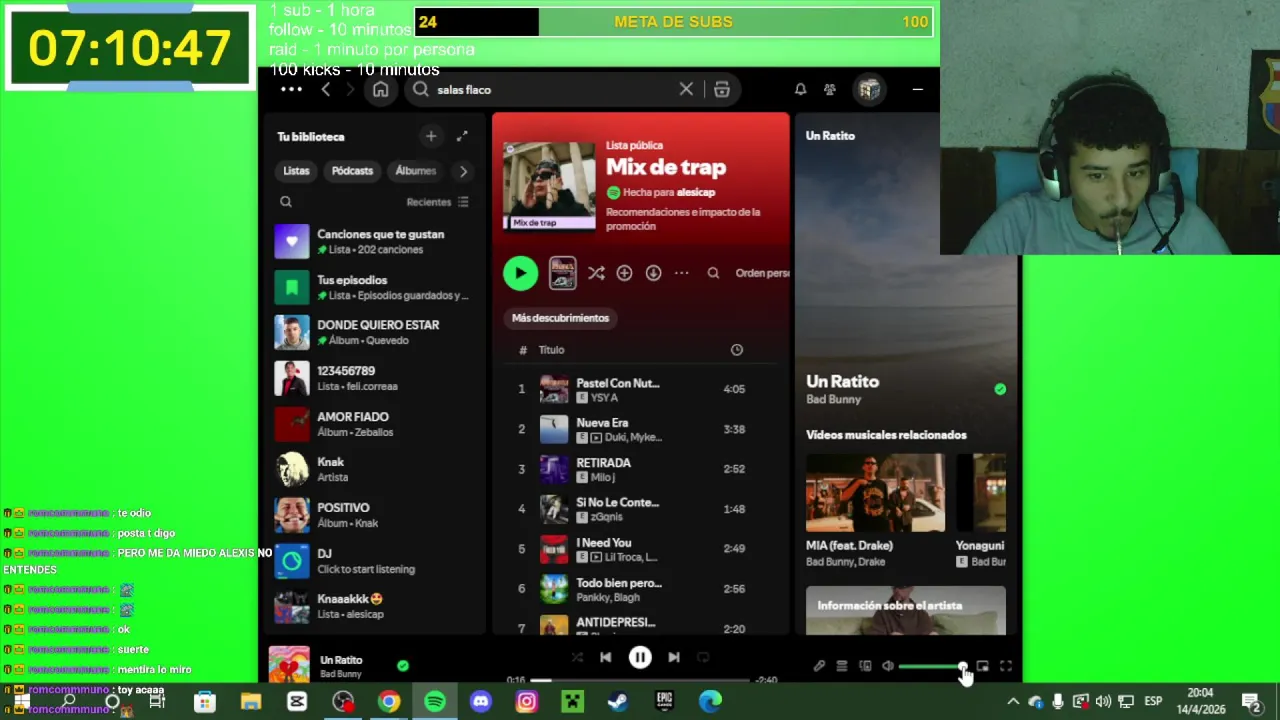This screenshot has width=1280, height=720.
Task: Select the Si No Le Contesto track
Action: point(640,509)
